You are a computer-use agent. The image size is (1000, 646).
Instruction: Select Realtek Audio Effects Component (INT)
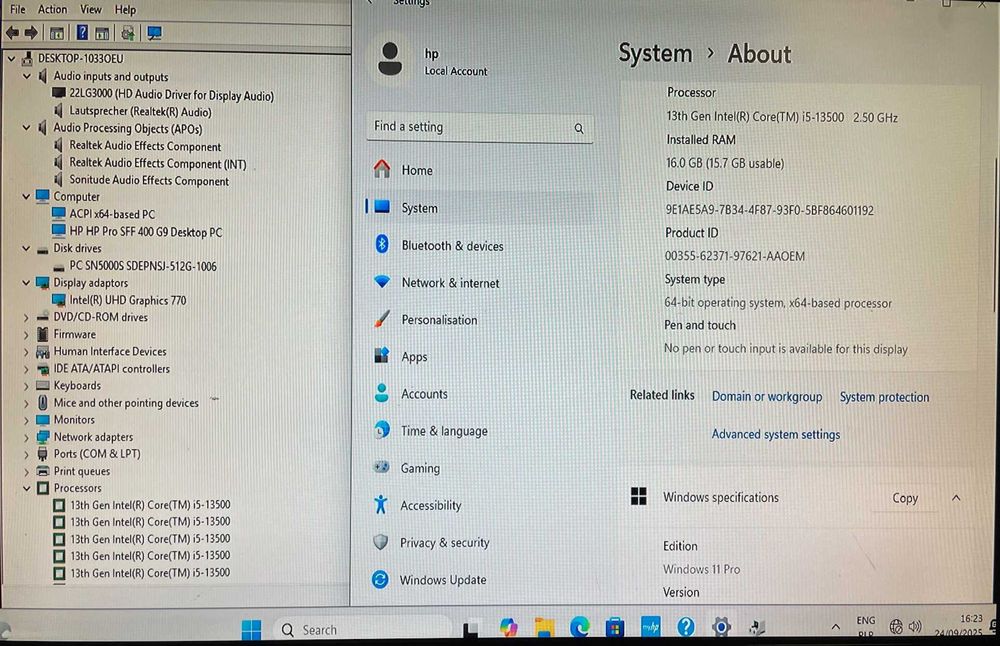(x=158, y=163)
